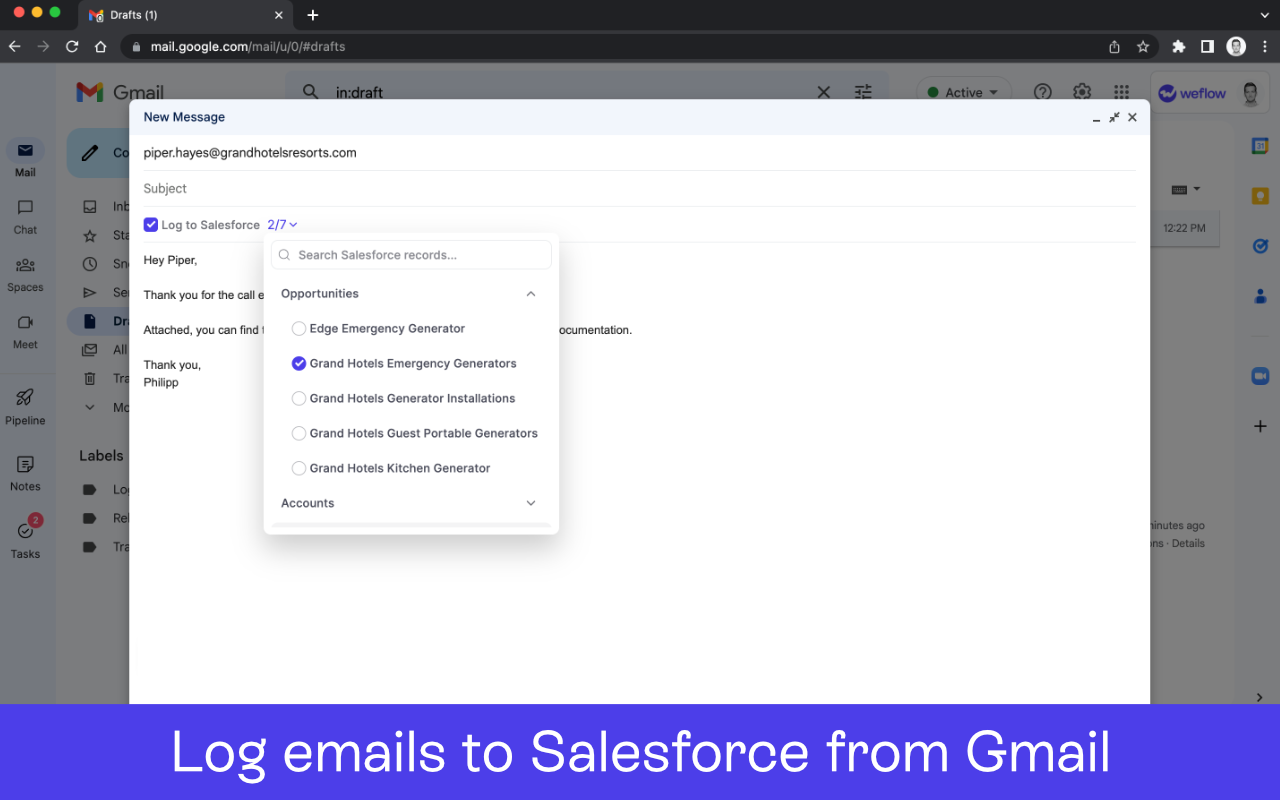
Task: Select Grand Hotels Kitchen Generator opportunity
Action: point(299,469)
